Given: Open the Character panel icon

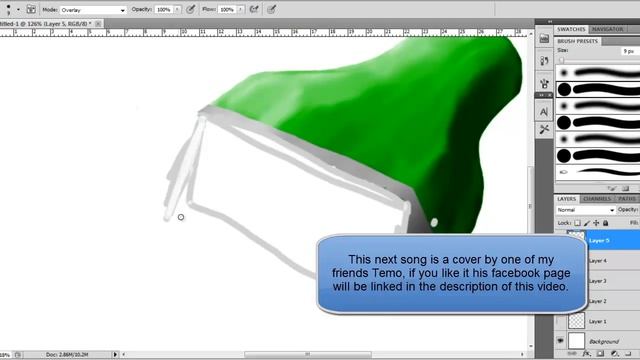Looking at the screenshot, I should point(544,111).
